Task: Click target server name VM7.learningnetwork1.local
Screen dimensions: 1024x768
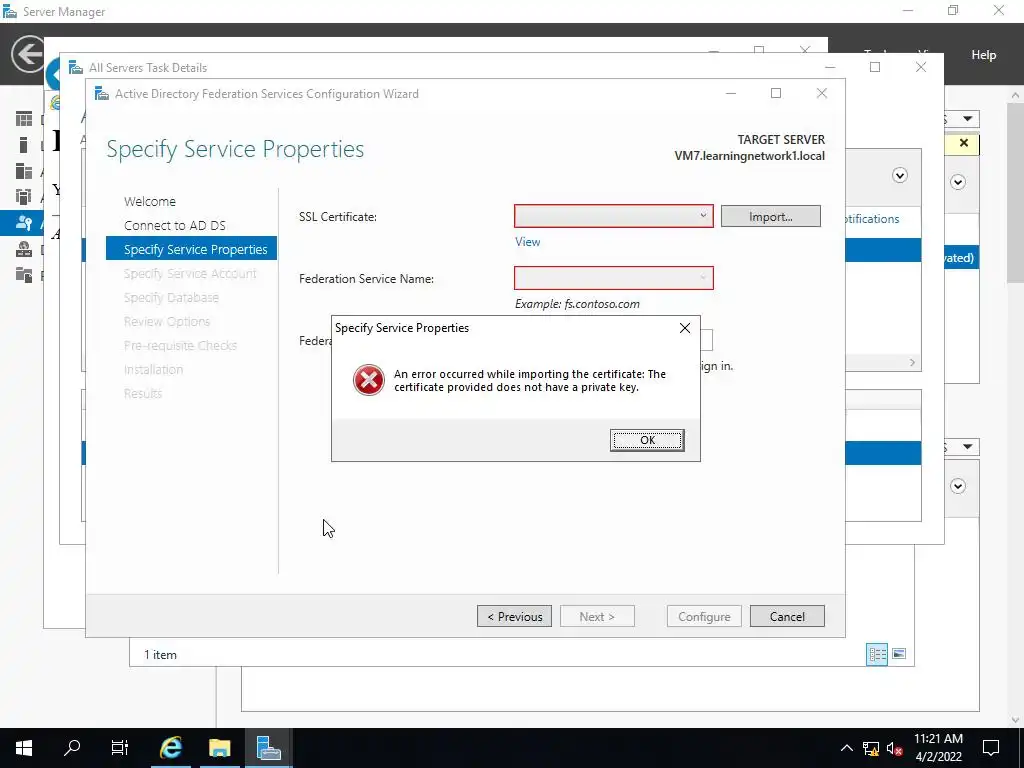Action: [x=749, y=156]
